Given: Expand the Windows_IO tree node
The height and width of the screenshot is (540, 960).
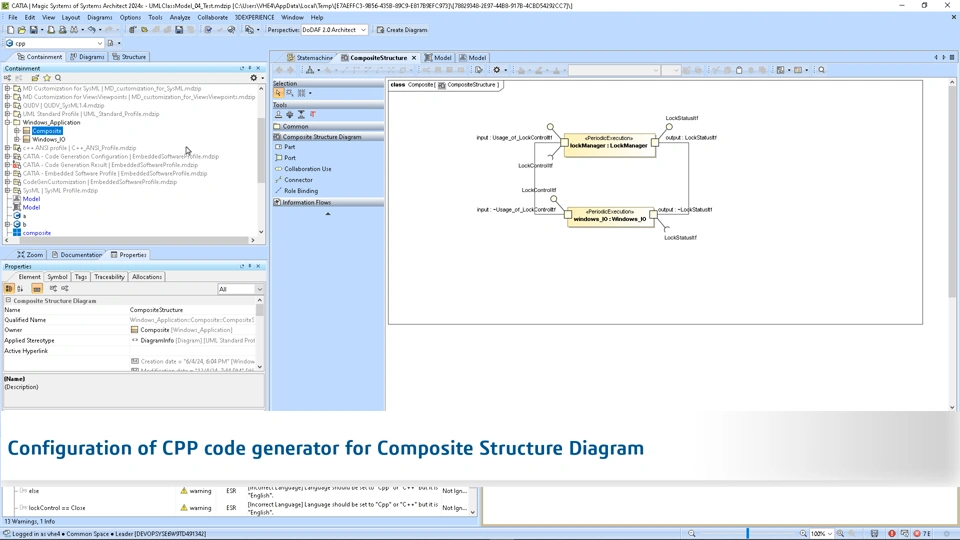Looking at the screenshot, I should (x=17, y=140).
